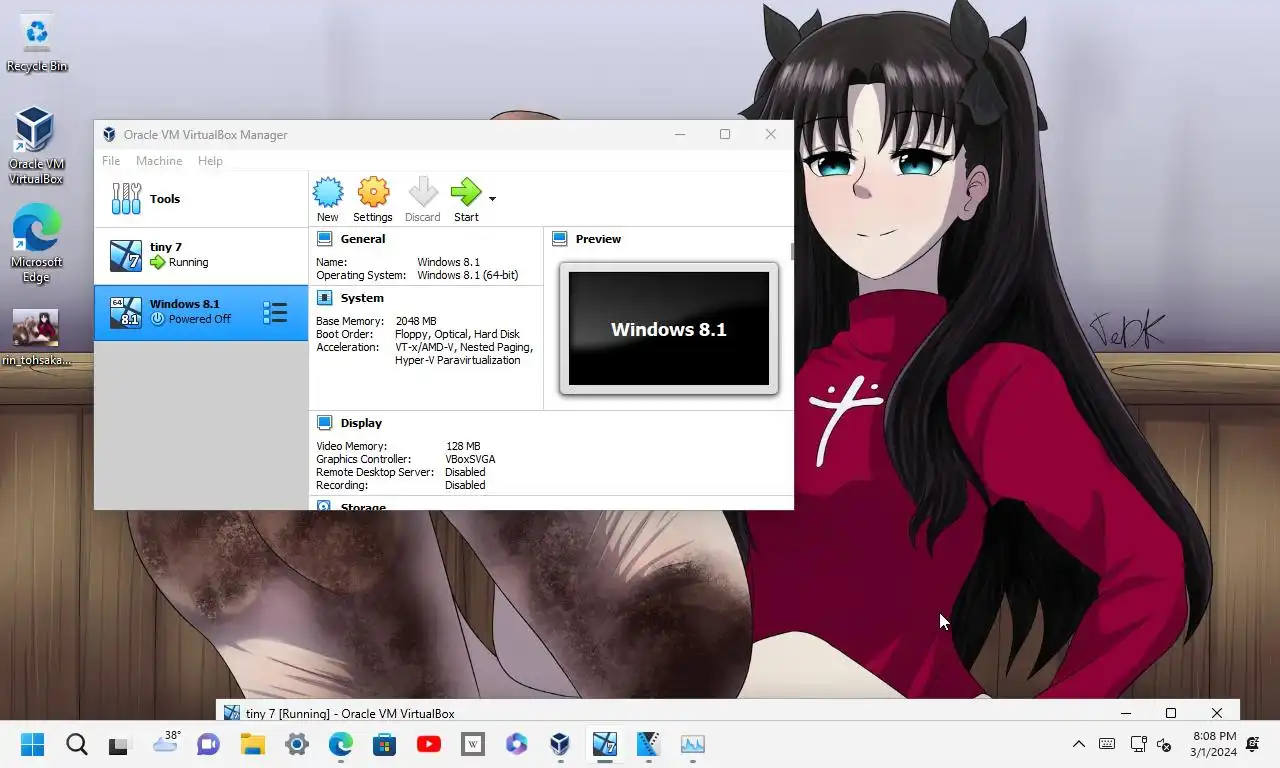Click the touch keyboard tray icon
Image resolution: width=1280 pixels, height=768 pixels.
pos(1107,744)
